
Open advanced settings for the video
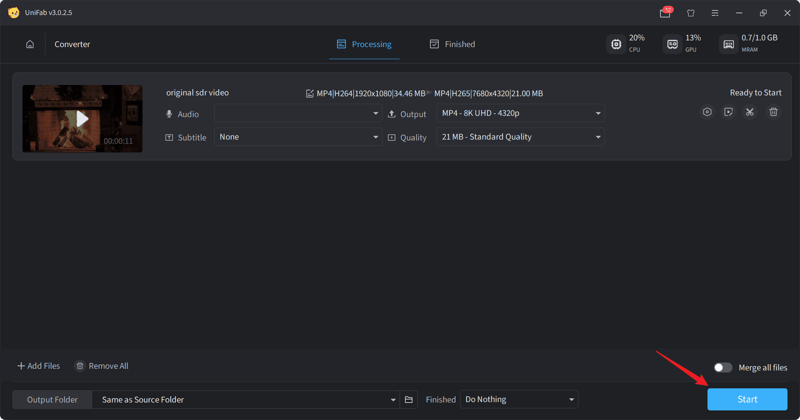pos(707,112)
